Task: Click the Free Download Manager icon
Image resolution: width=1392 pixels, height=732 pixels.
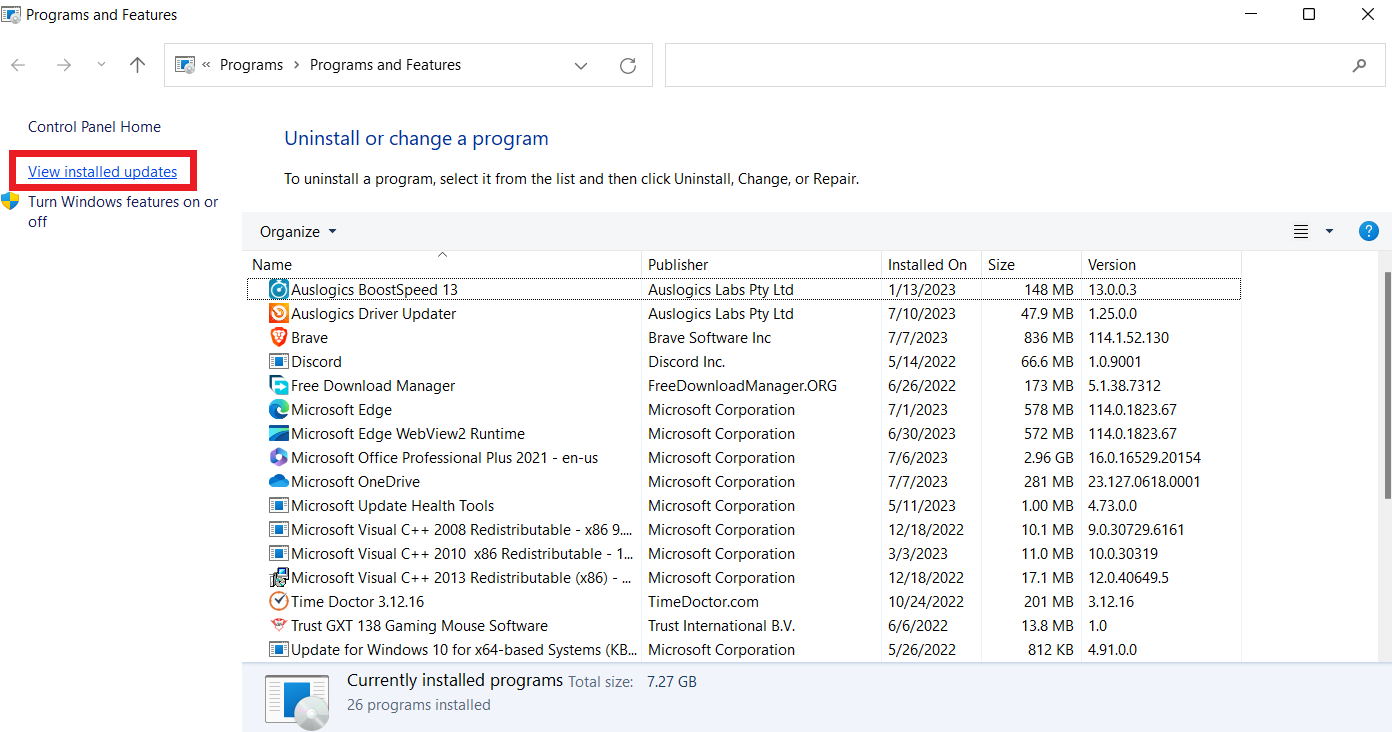Action: [278, 385]
